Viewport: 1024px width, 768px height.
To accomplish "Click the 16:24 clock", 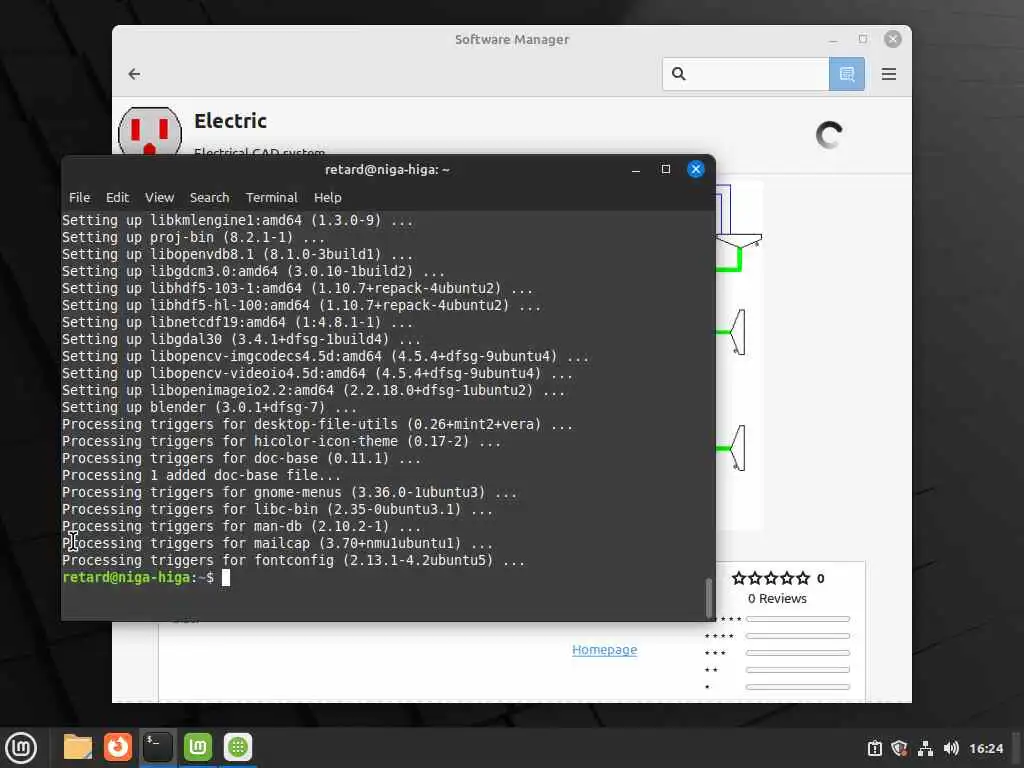I will click(x=985, y=748).
